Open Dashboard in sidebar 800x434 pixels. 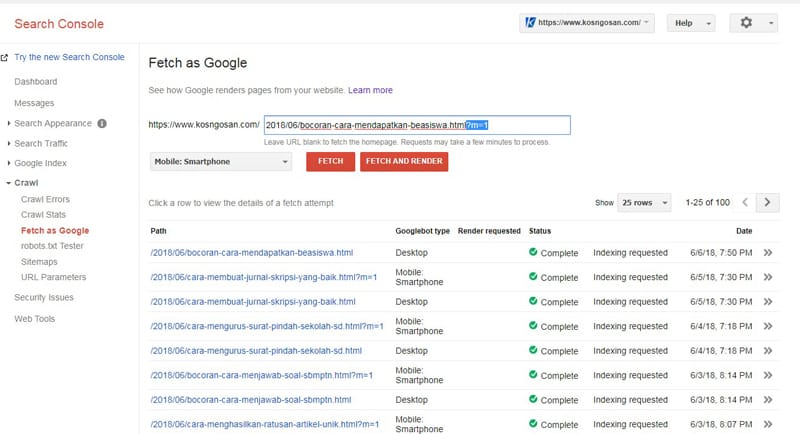coord(36,82)
